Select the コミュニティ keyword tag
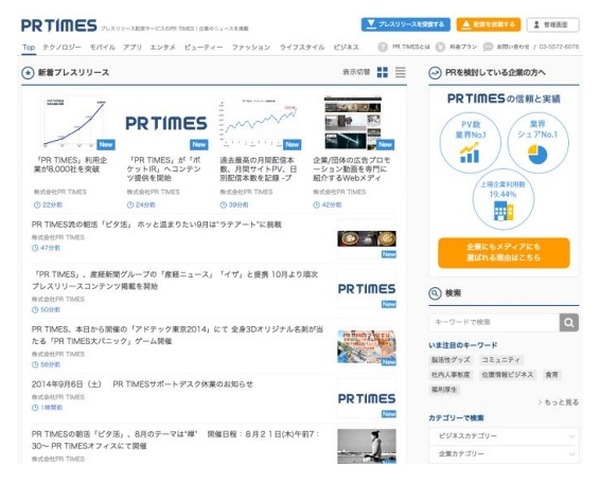This screenshot has width=600, height=484. coord(501,360)
